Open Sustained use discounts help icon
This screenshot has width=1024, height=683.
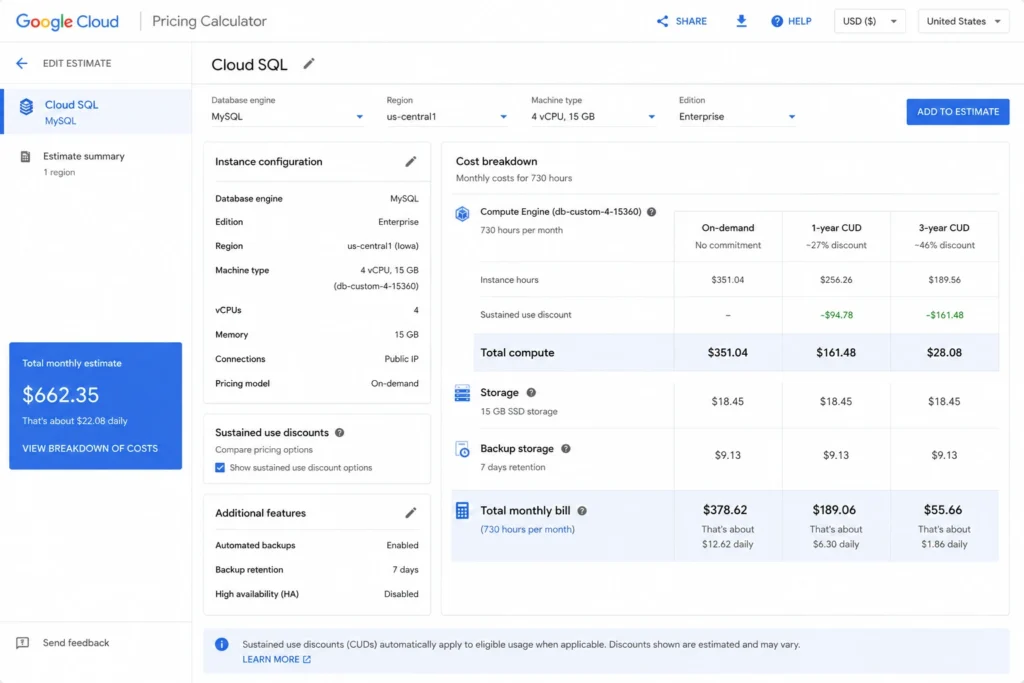(340, 432)
